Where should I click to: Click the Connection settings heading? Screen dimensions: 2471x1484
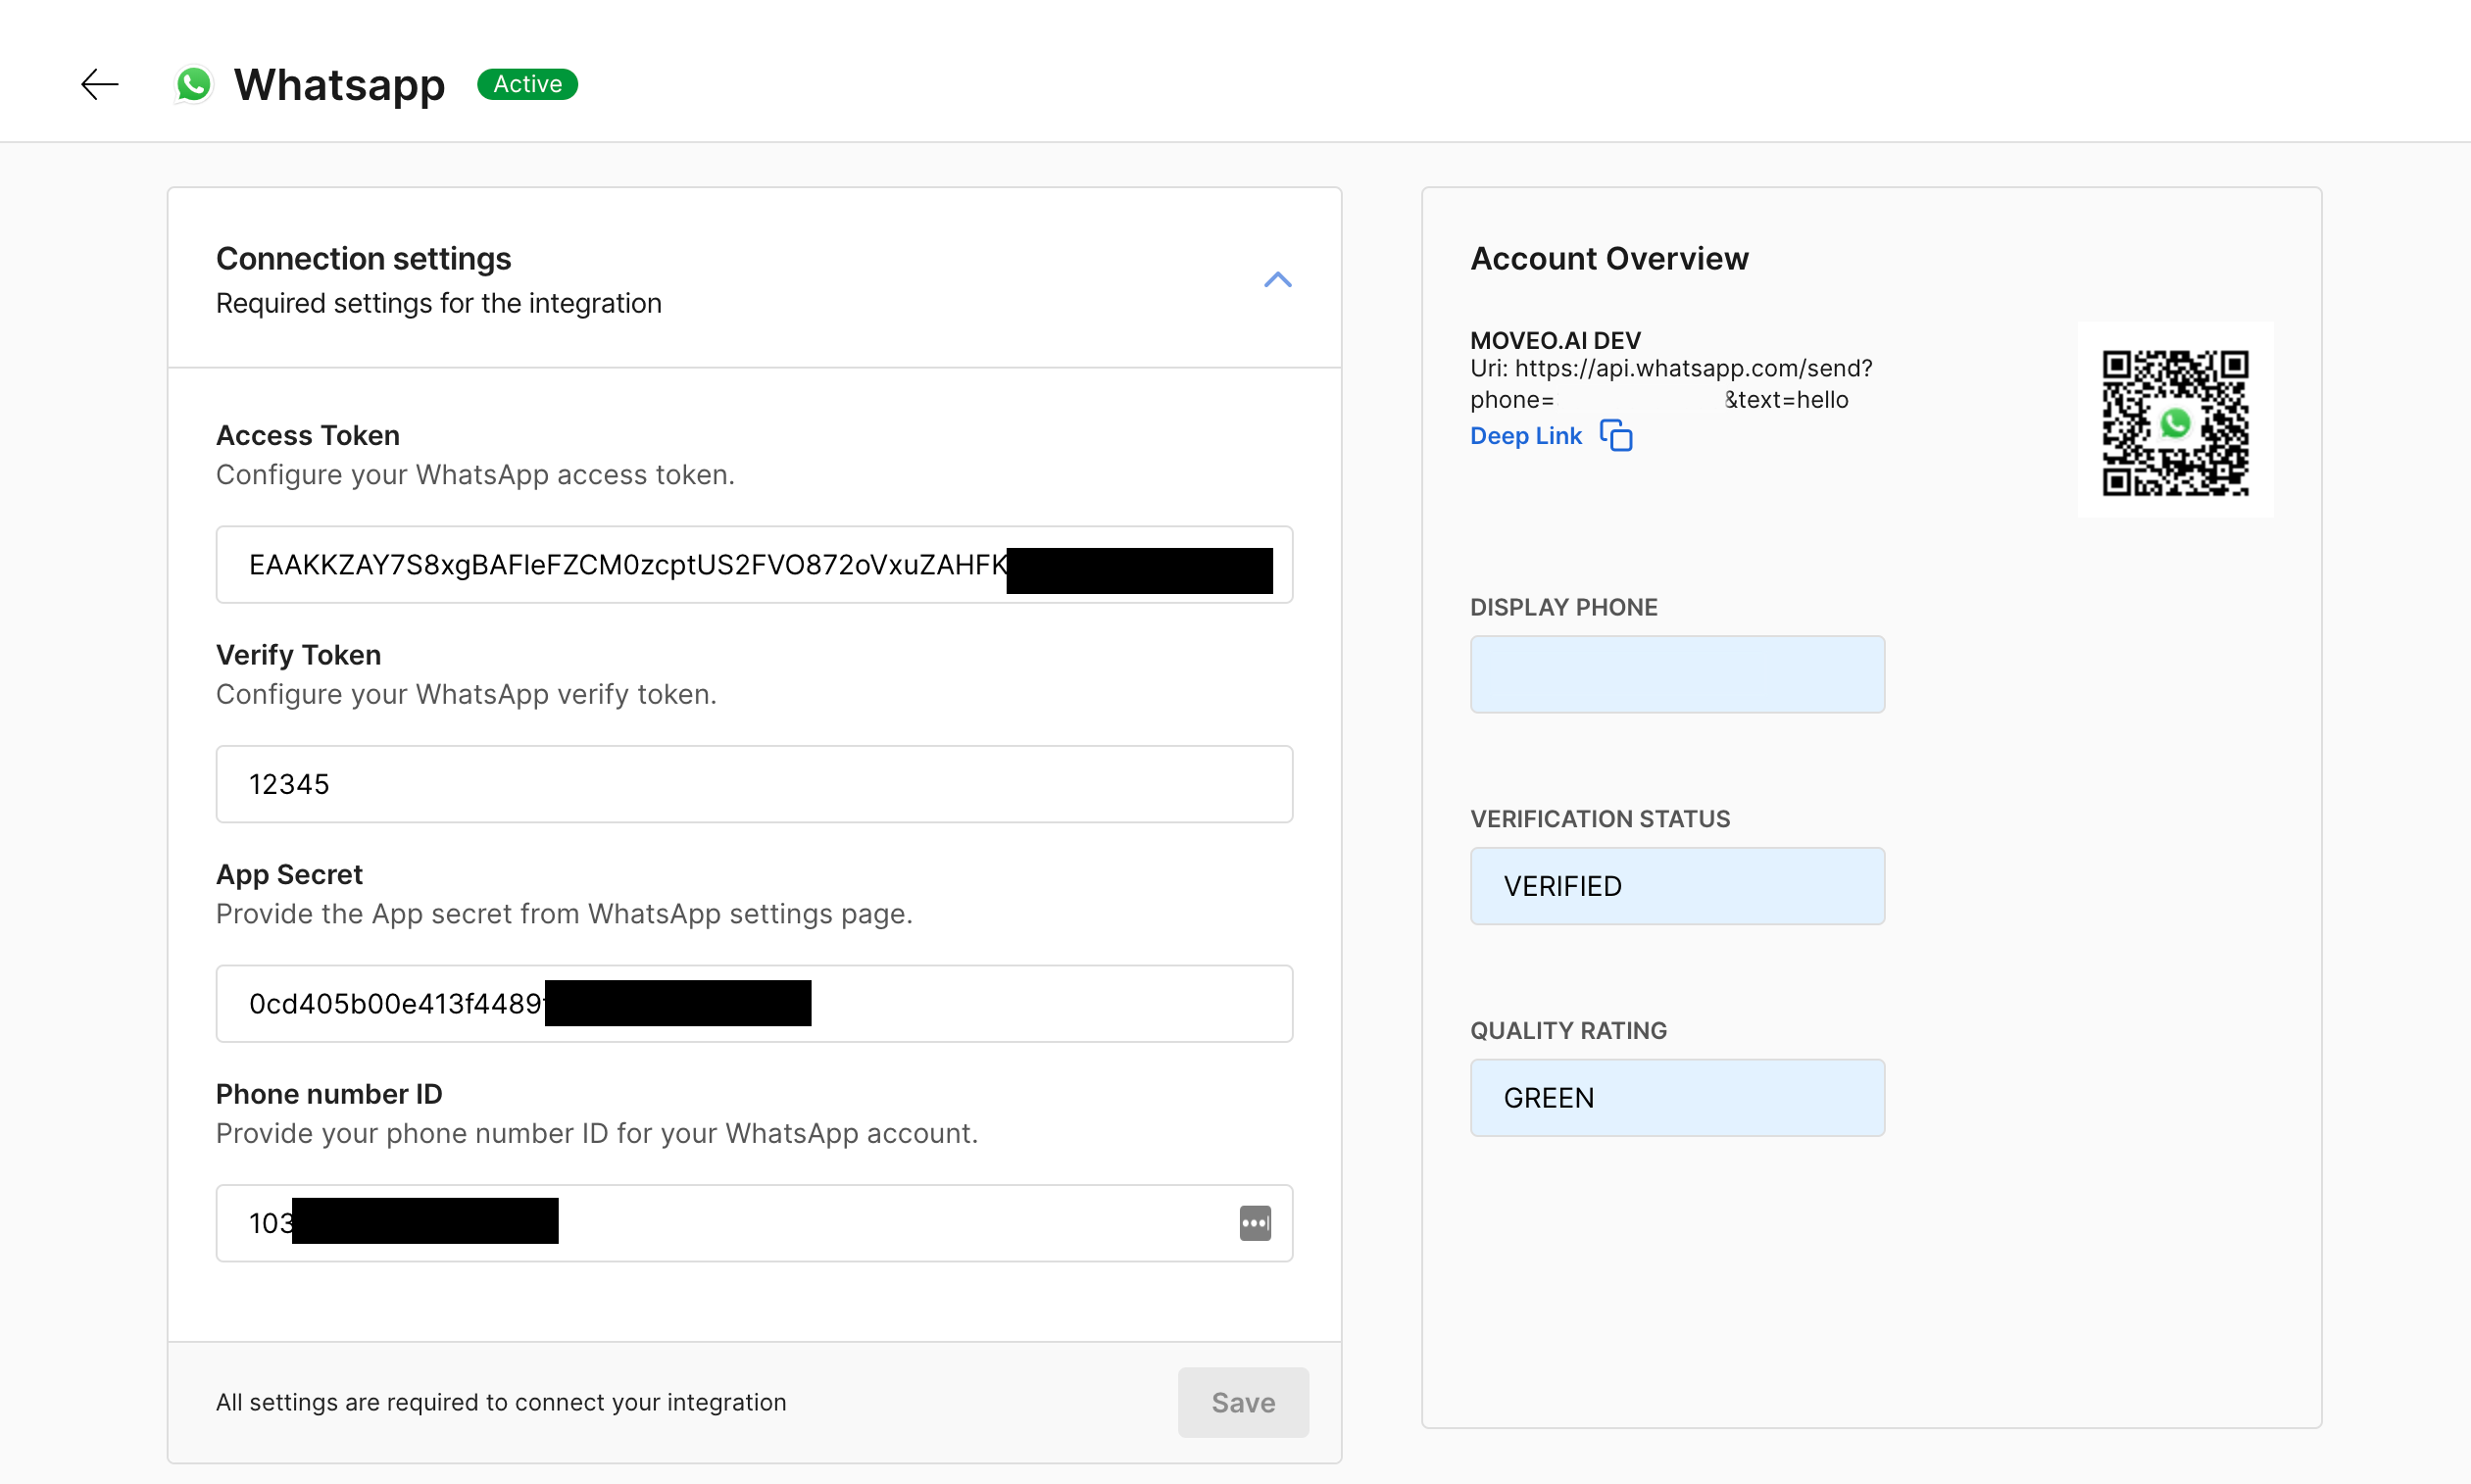pos(364,259)
